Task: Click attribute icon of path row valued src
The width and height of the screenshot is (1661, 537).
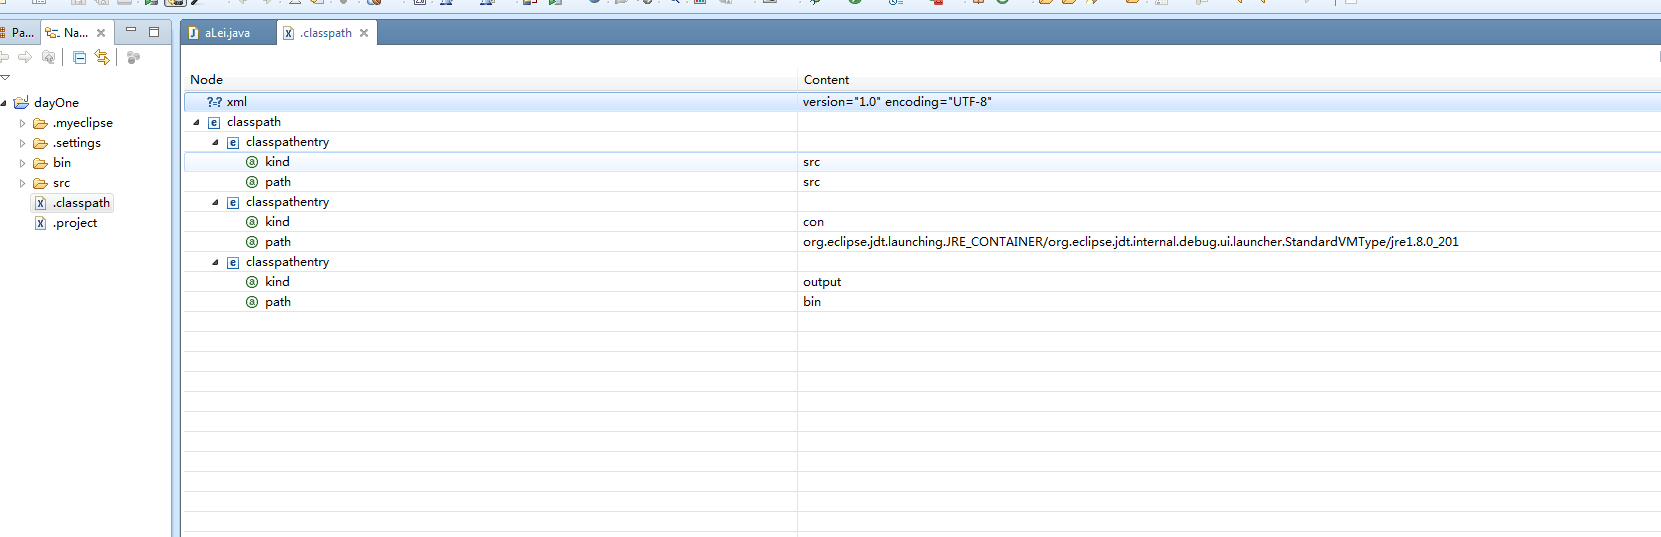Action: [252, 182]
